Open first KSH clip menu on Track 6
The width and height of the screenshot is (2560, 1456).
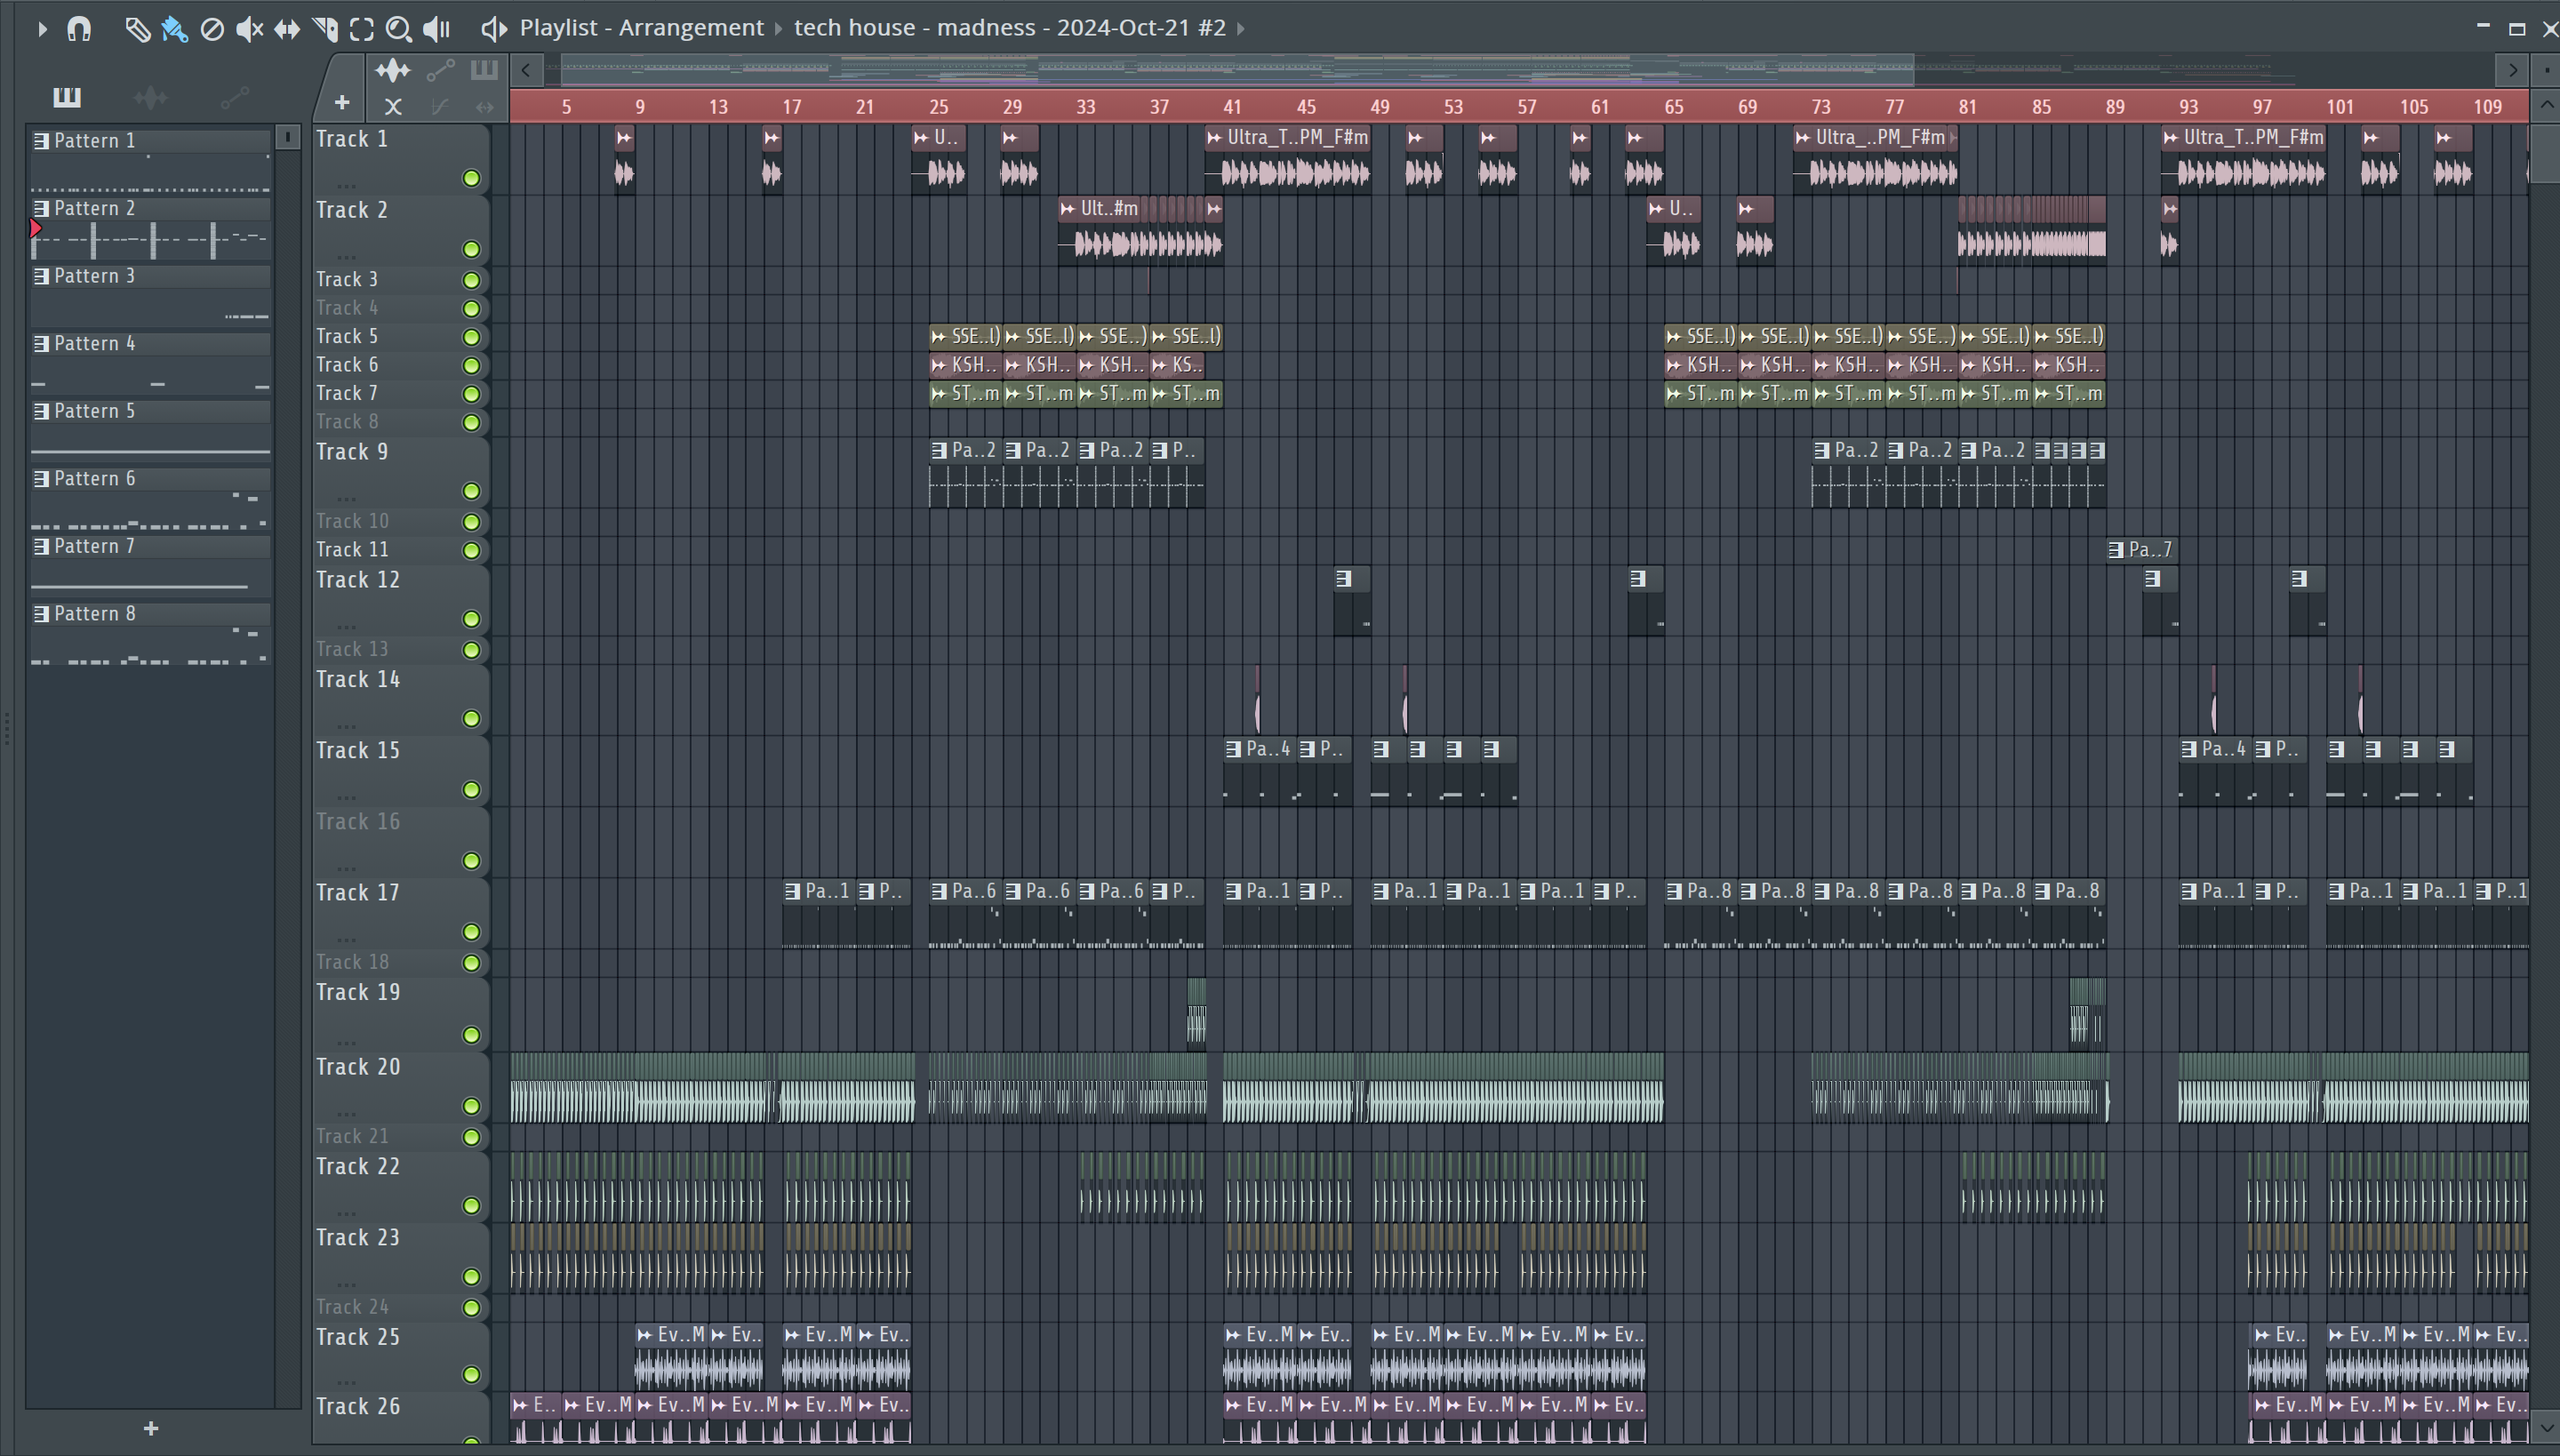939,365
